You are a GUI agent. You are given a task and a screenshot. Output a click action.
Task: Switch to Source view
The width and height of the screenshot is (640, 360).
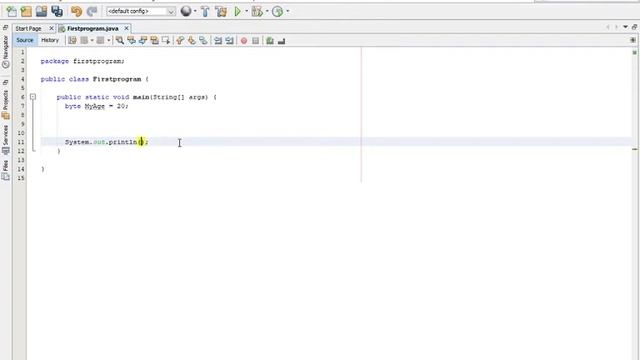[25, 40]
